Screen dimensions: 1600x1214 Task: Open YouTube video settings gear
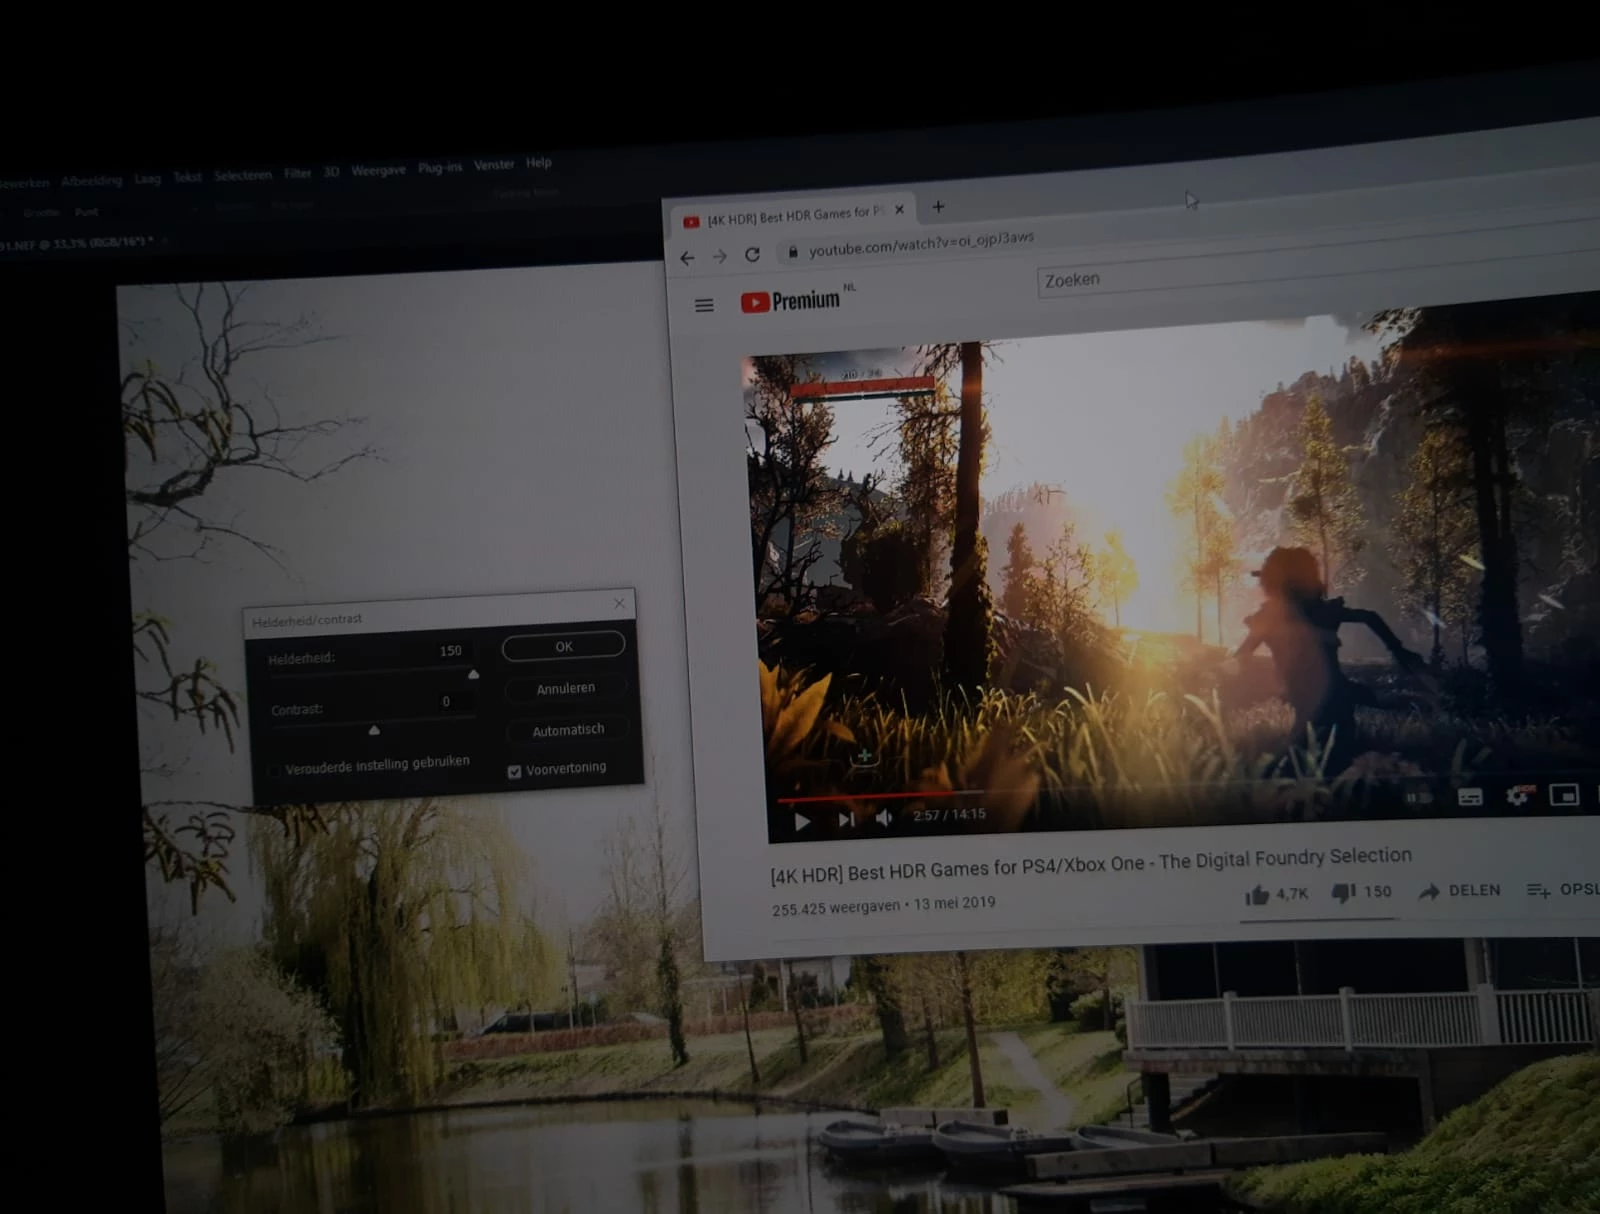coord(1517,795)
